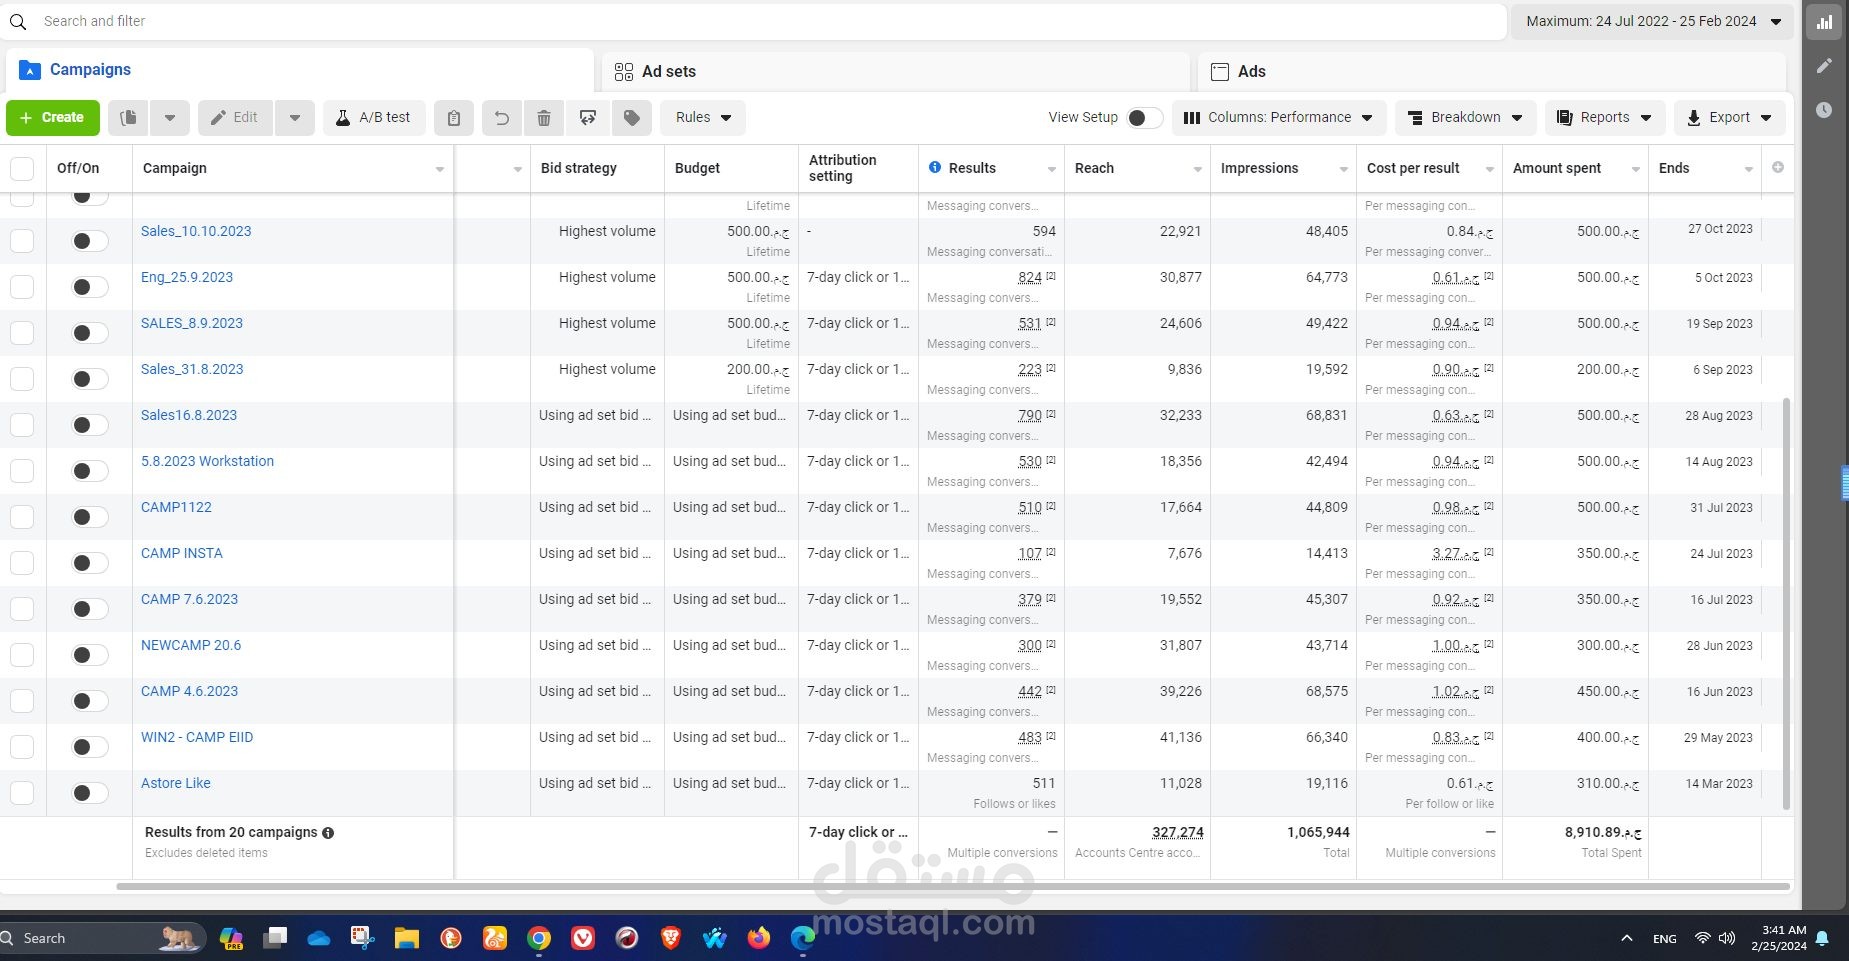Expand the dropdown arrow next to Edit

point(295,118)
